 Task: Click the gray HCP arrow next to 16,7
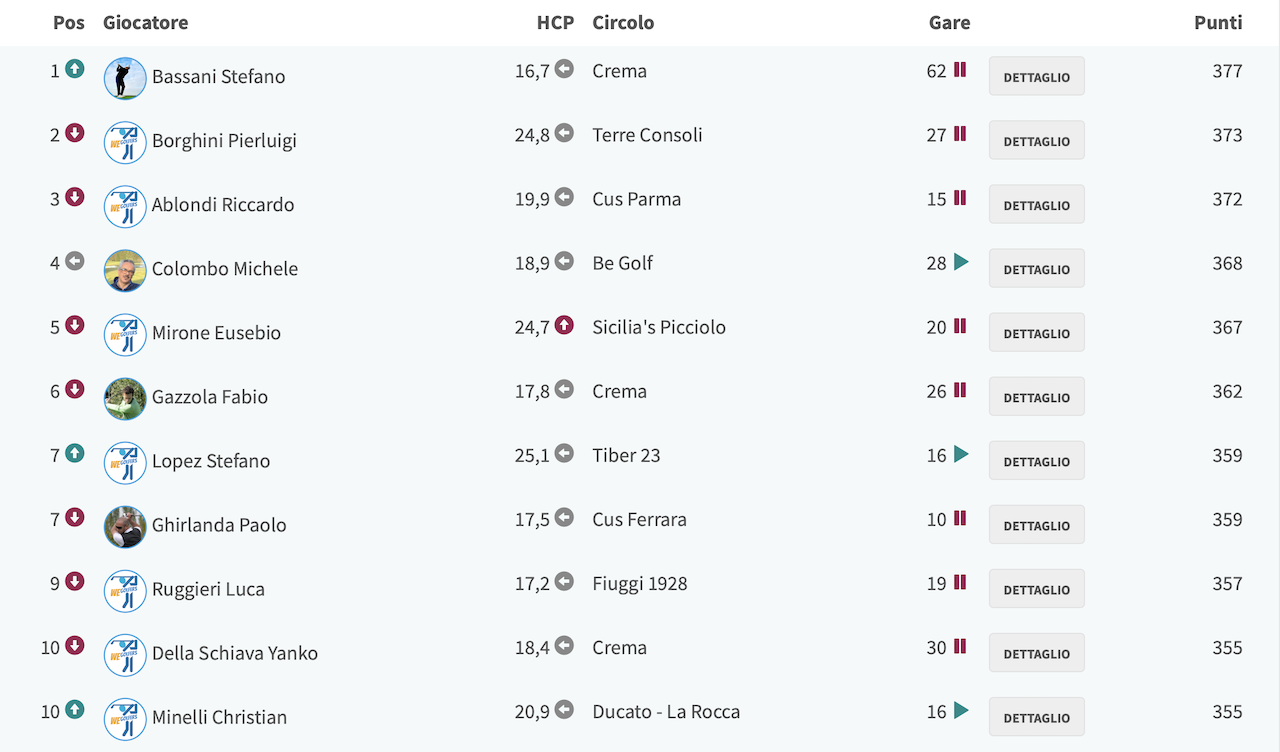point(564,69)
